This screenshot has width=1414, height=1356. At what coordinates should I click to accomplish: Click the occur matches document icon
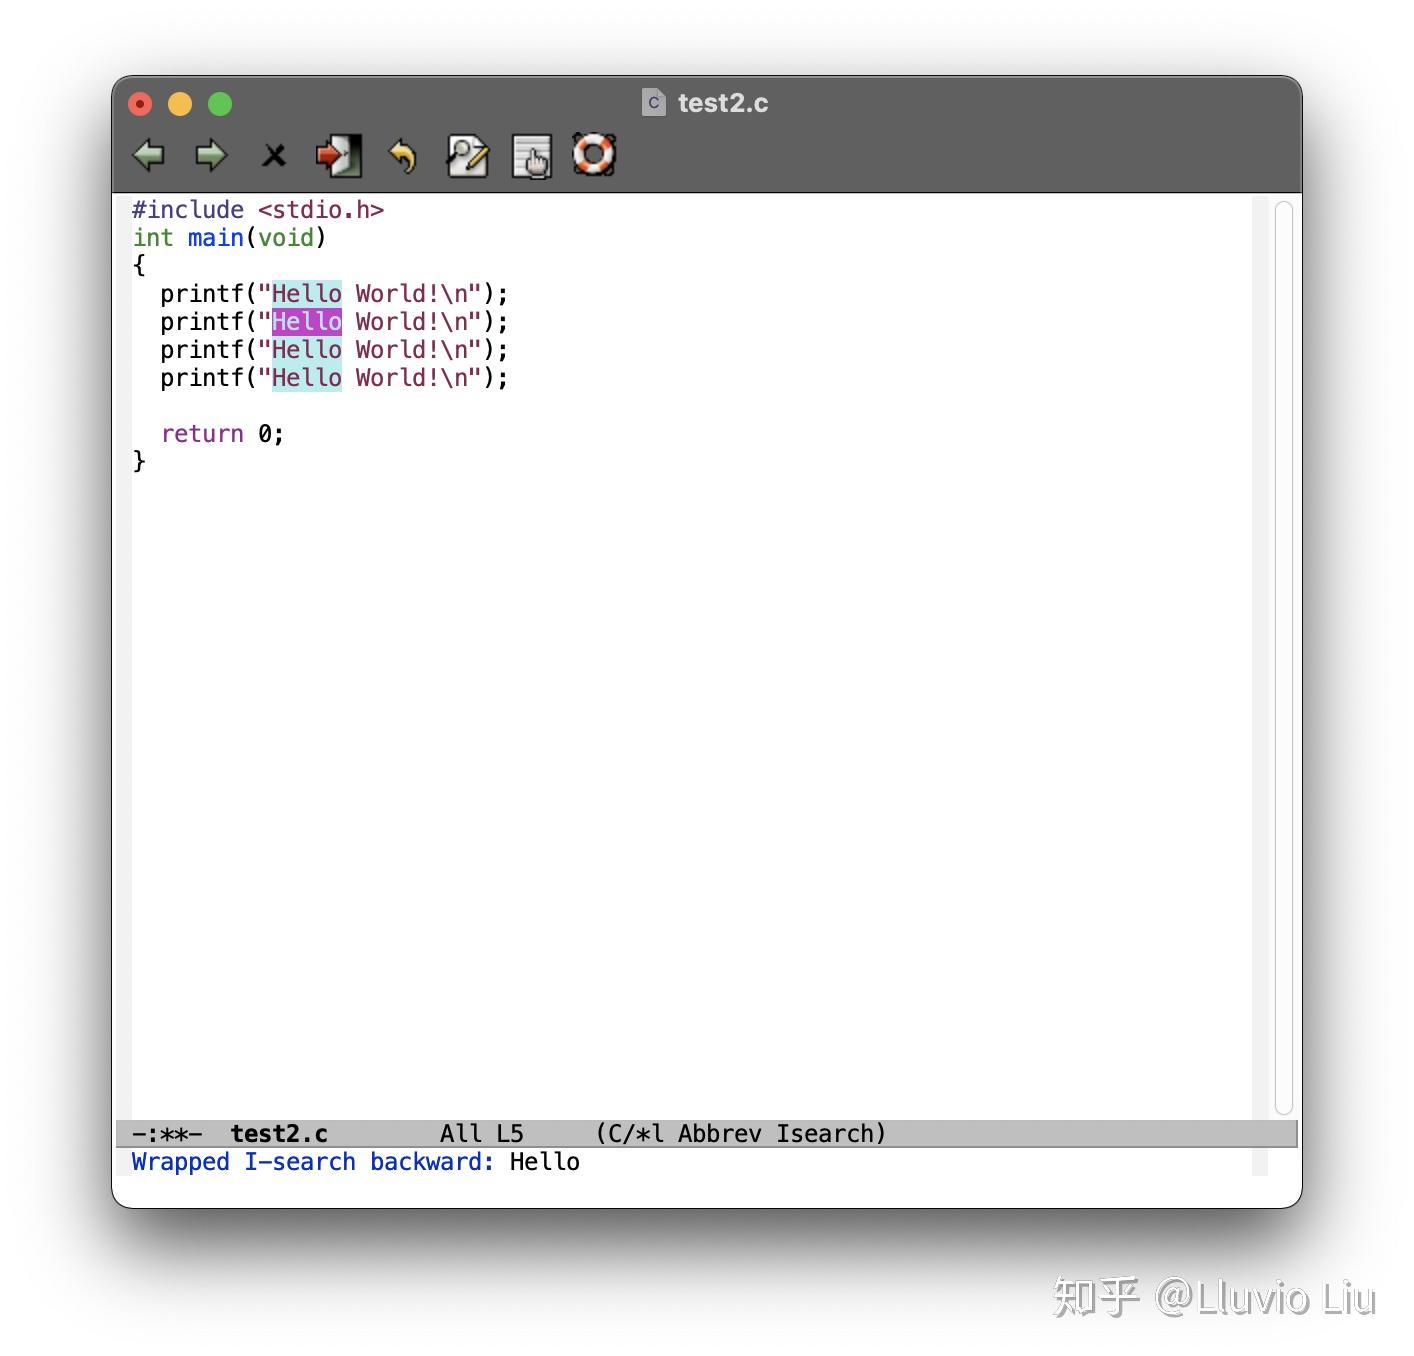[x=531, y=155]
